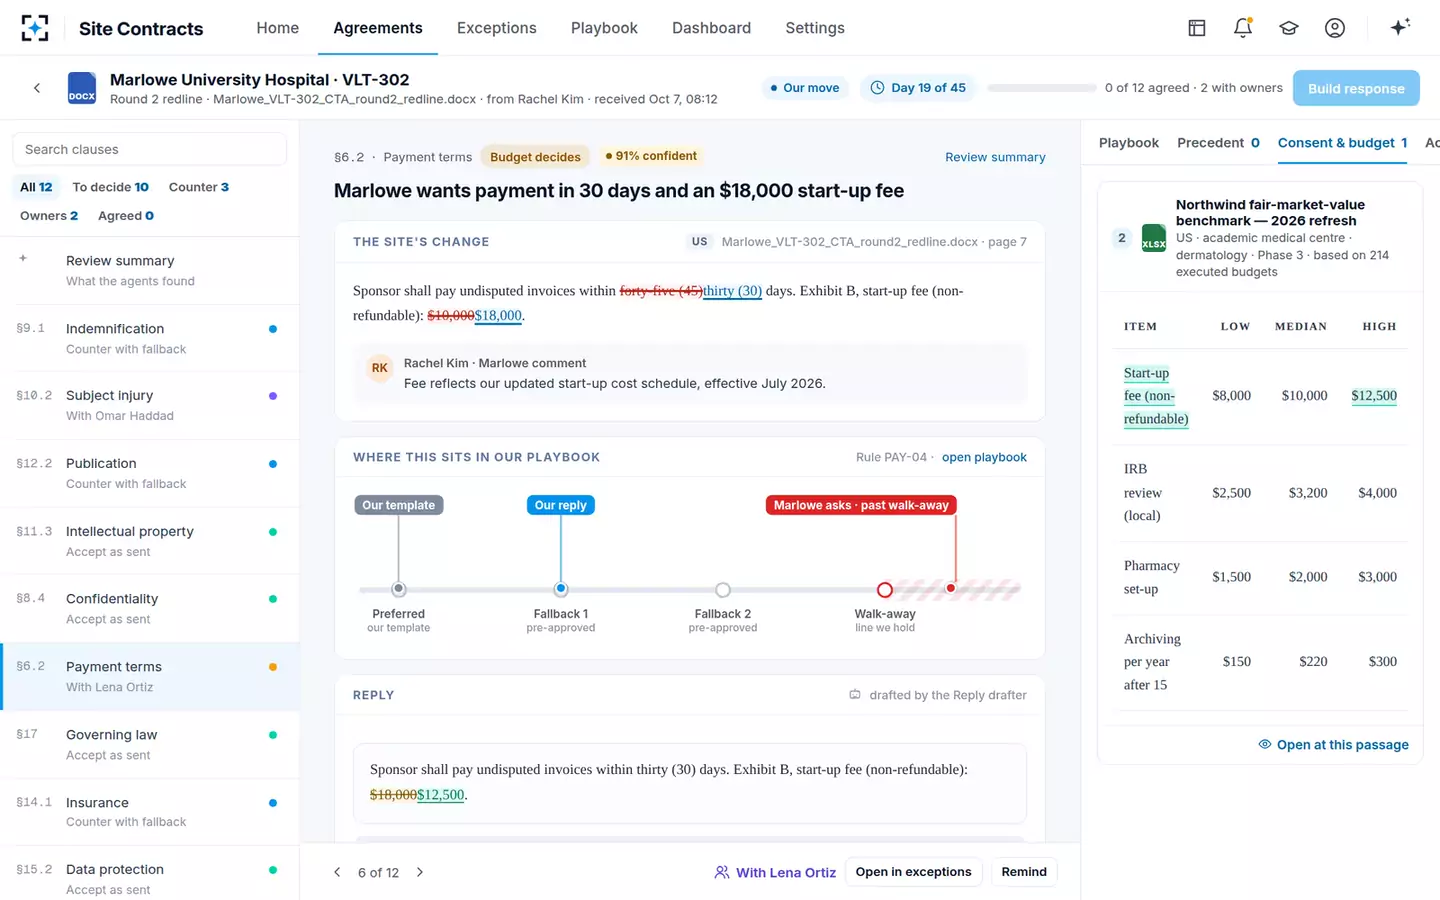Open the §14.1 Insurance clause

(150, 812)
